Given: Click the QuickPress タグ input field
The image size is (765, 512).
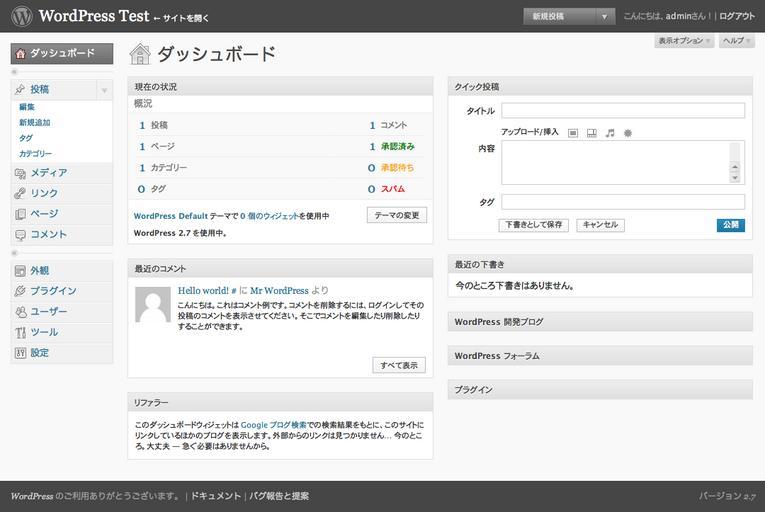Looking at the screenshot, I should [623, 202].
